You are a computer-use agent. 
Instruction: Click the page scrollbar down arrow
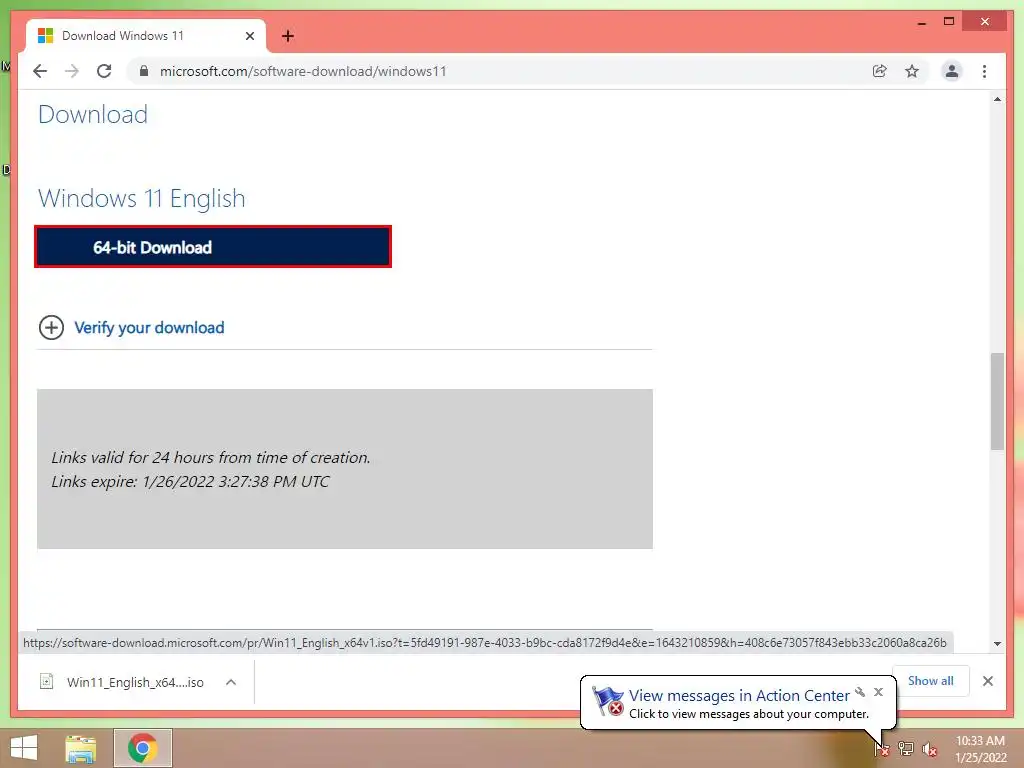point(997,643)
